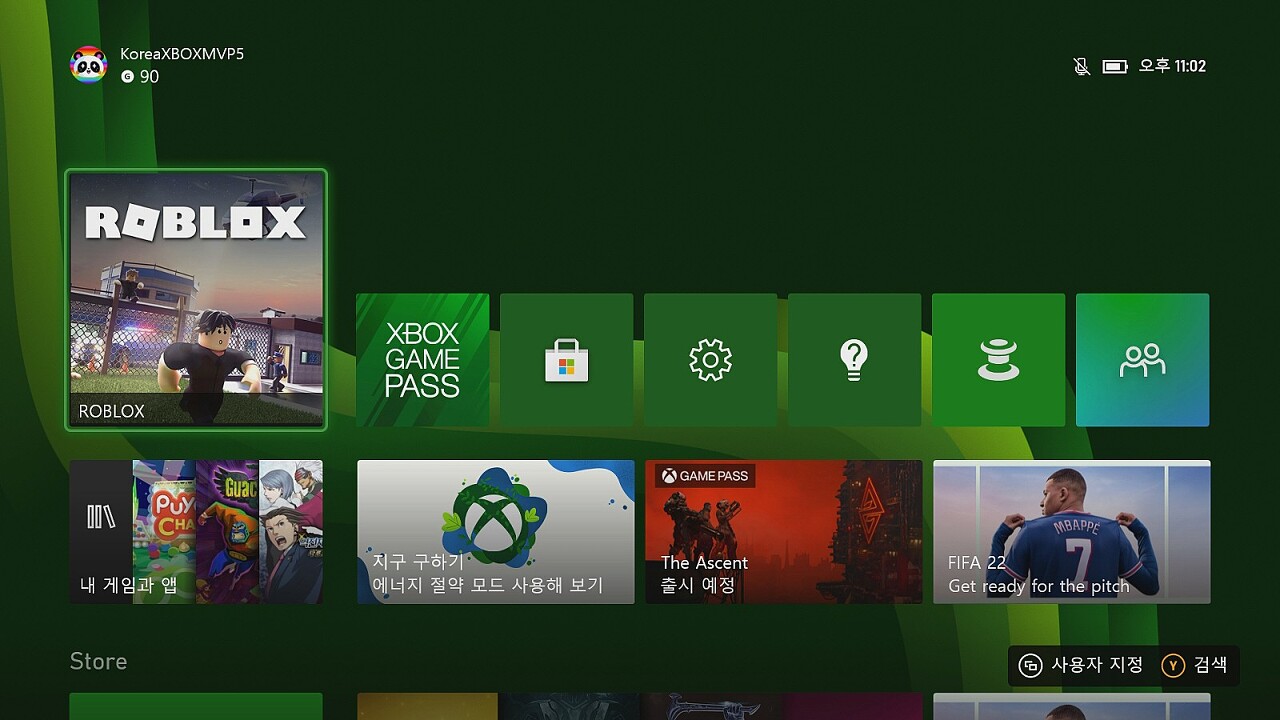Image resolution: width=1280 pixels, height=720 pixels.
Task: Click the gamerscore value 90
Action: pyautogui.click(x=149, y=77)
